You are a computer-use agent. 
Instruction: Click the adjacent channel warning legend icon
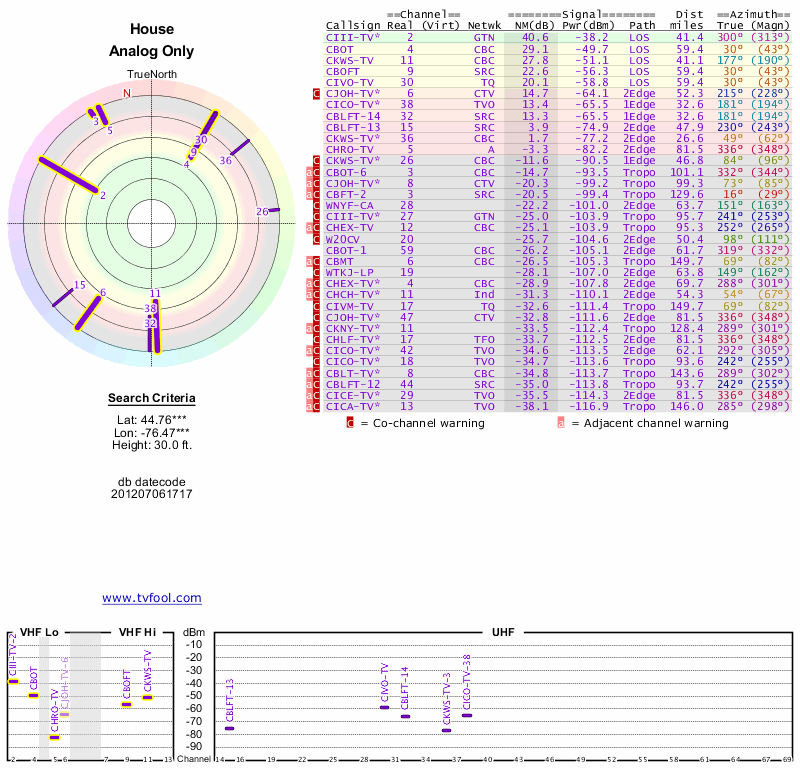(561, 423)
